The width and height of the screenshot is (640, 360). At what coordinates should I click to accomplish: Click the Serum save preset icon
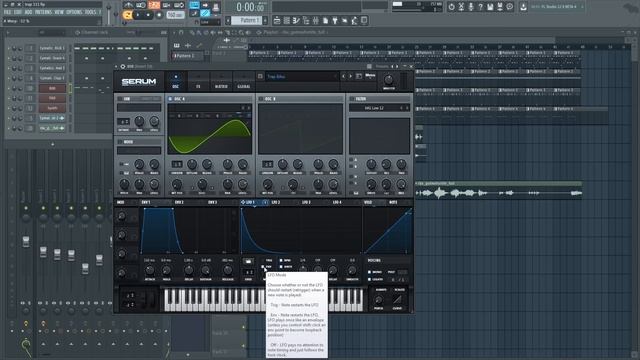pyautogui.click(x=260, y=76)
